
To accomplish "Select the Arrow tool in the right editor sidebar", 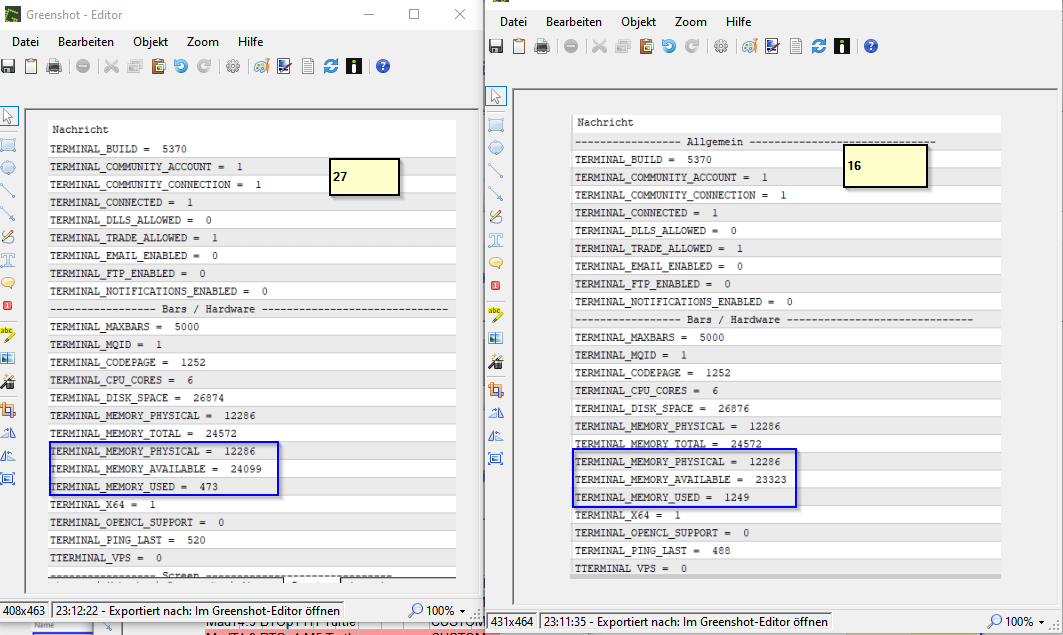I will pyautogui.click(x=496, y=194).
